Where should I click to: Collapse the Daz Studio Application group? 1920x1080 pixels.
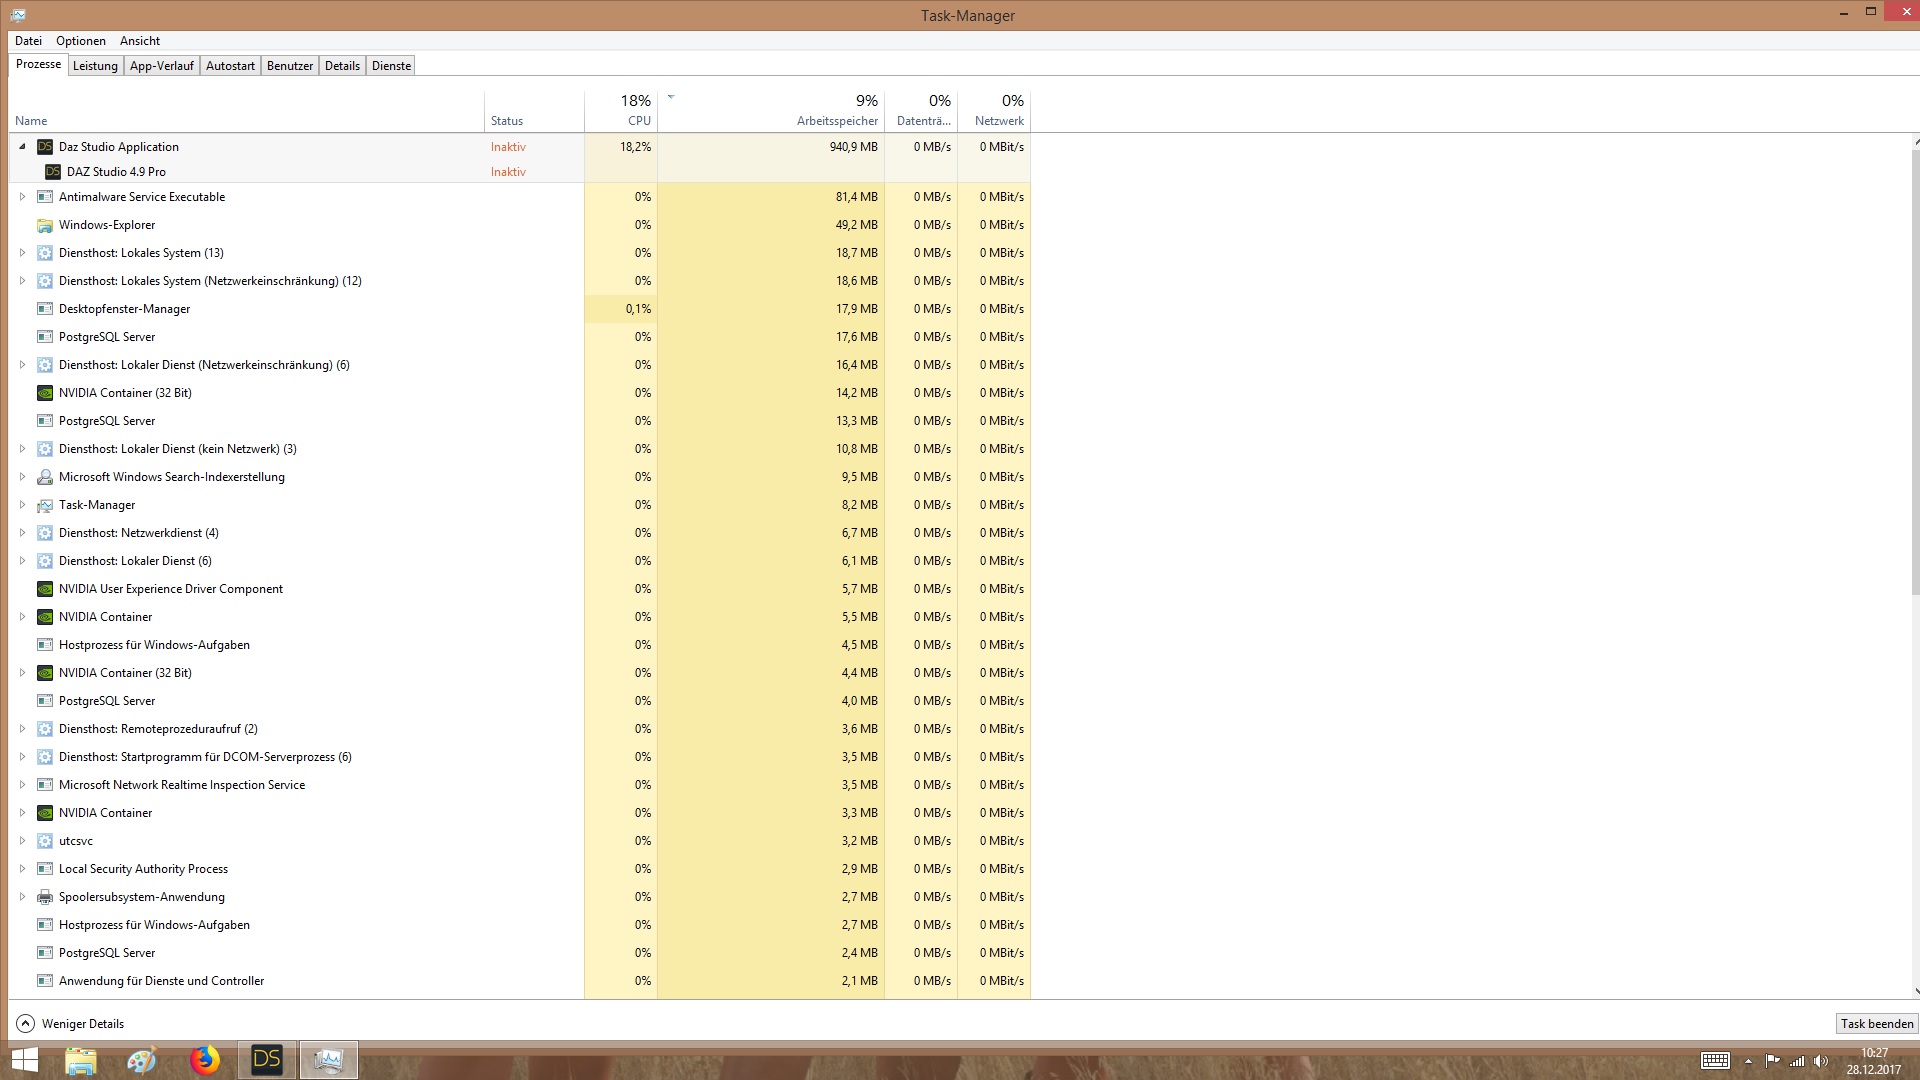pos(22,147)
